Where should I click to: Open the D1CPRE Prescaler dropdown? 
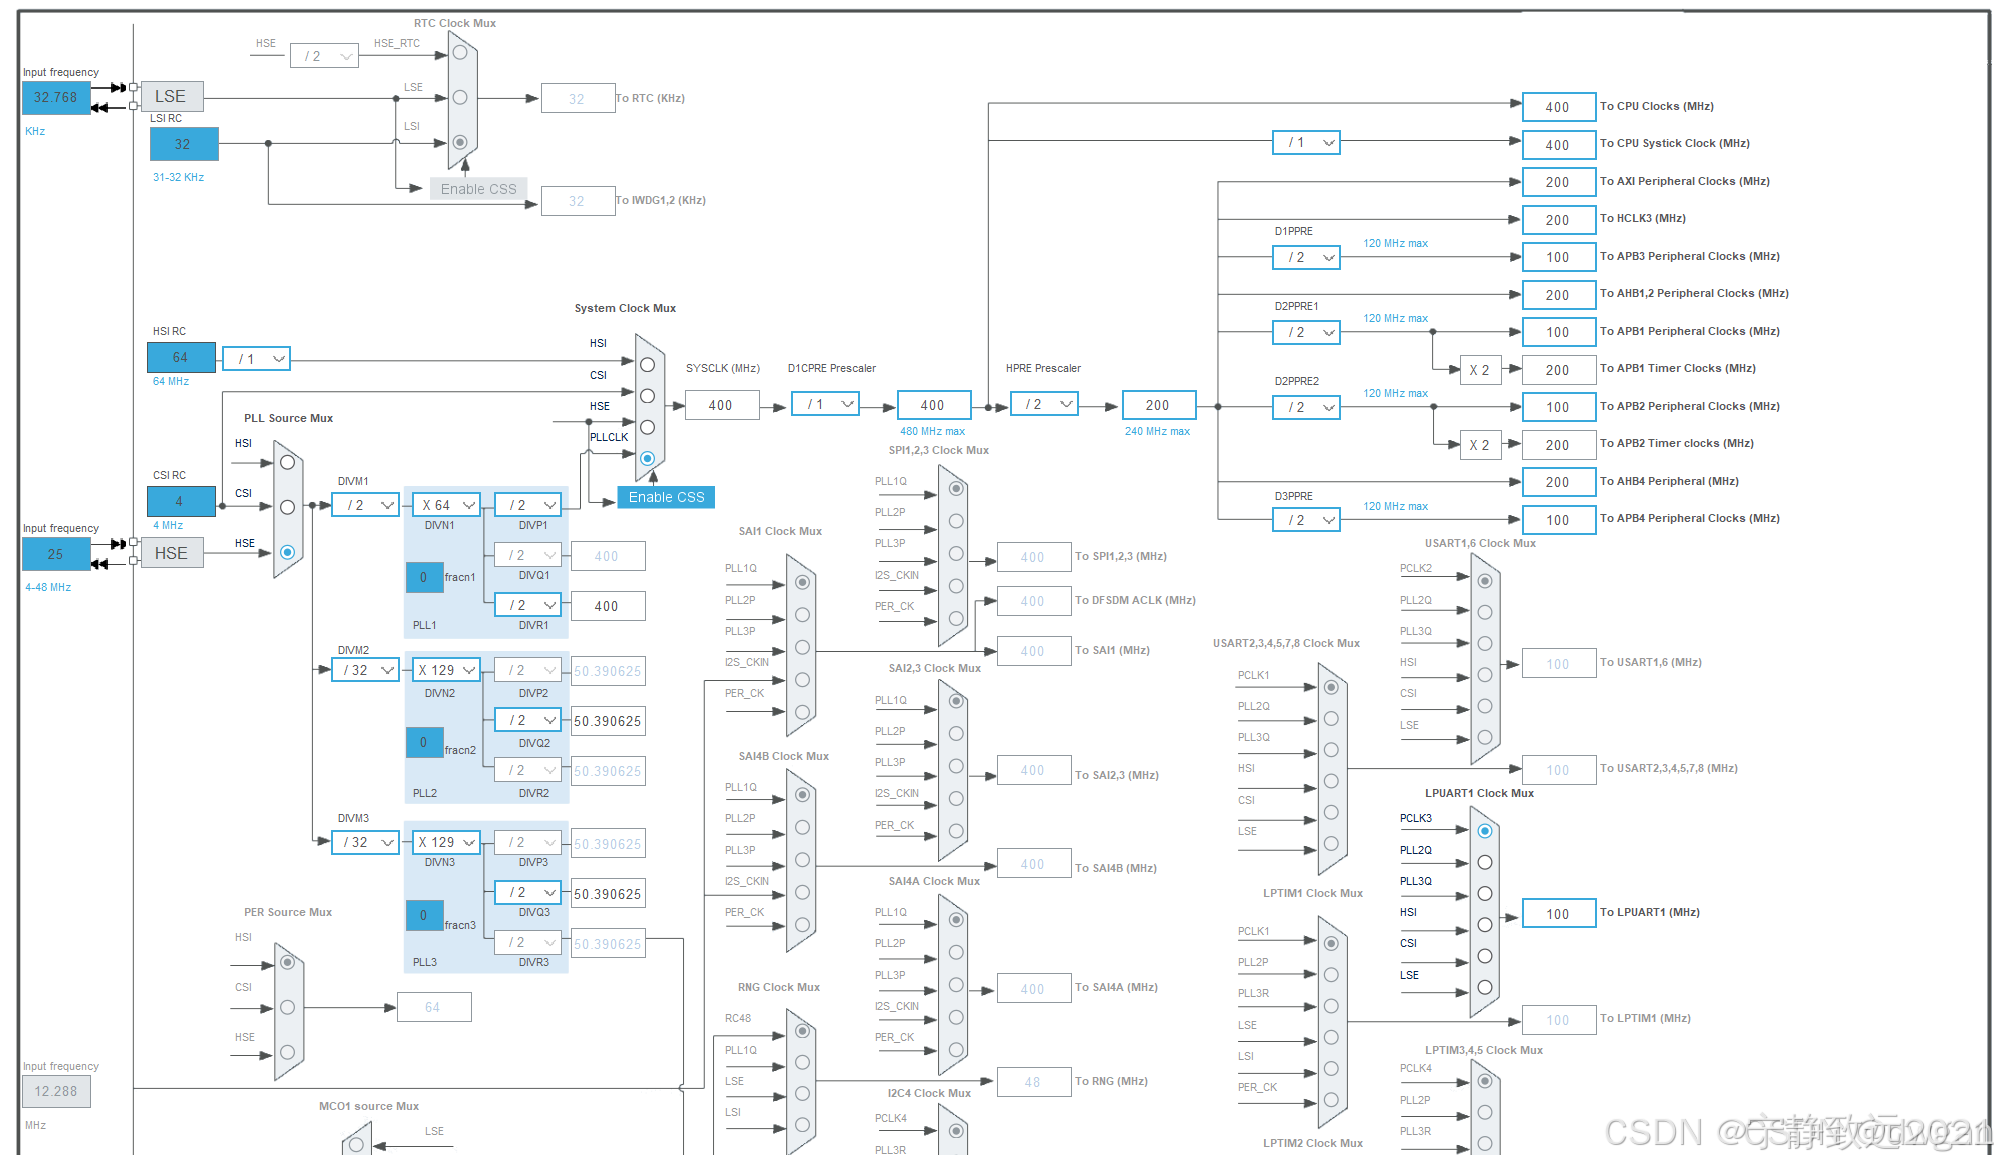pos(826,404)
